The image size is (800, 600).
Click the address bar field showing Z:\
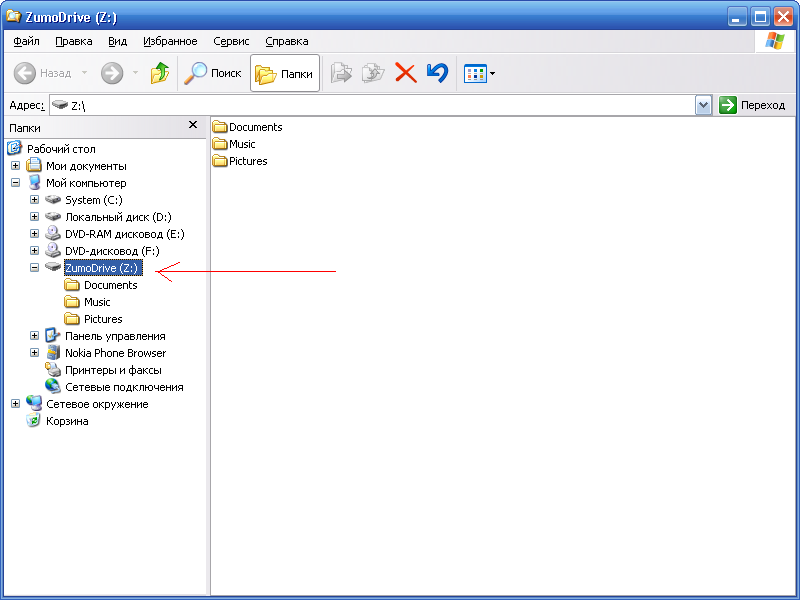[x=372, y=106]
